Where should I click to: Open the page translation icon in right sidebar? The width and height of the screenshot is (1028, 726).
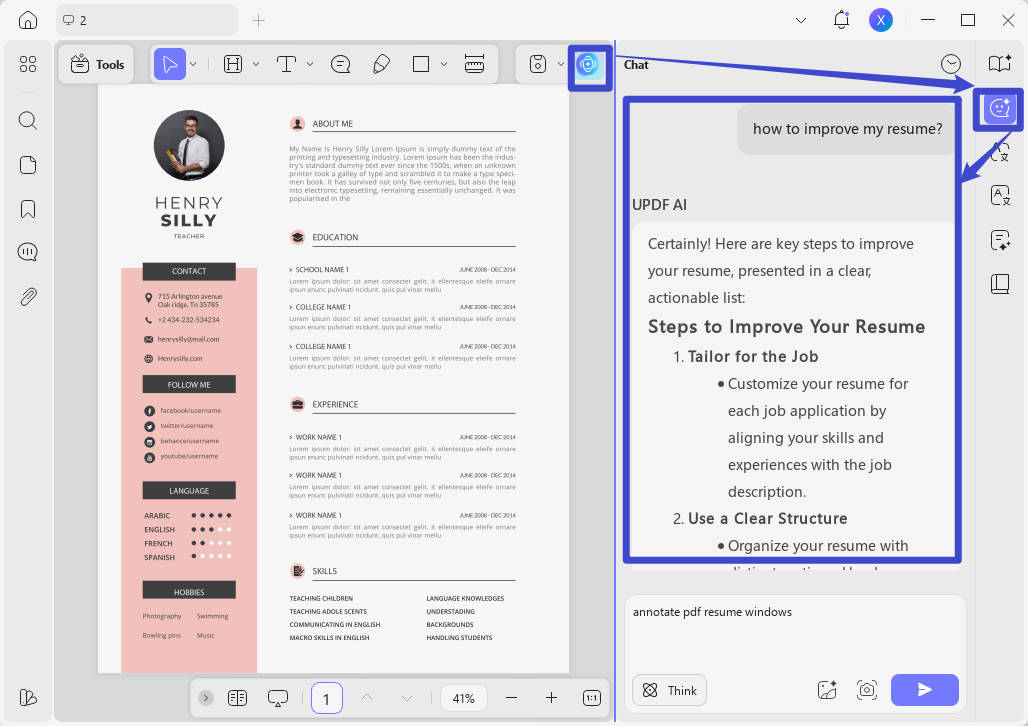point(1000,195)
